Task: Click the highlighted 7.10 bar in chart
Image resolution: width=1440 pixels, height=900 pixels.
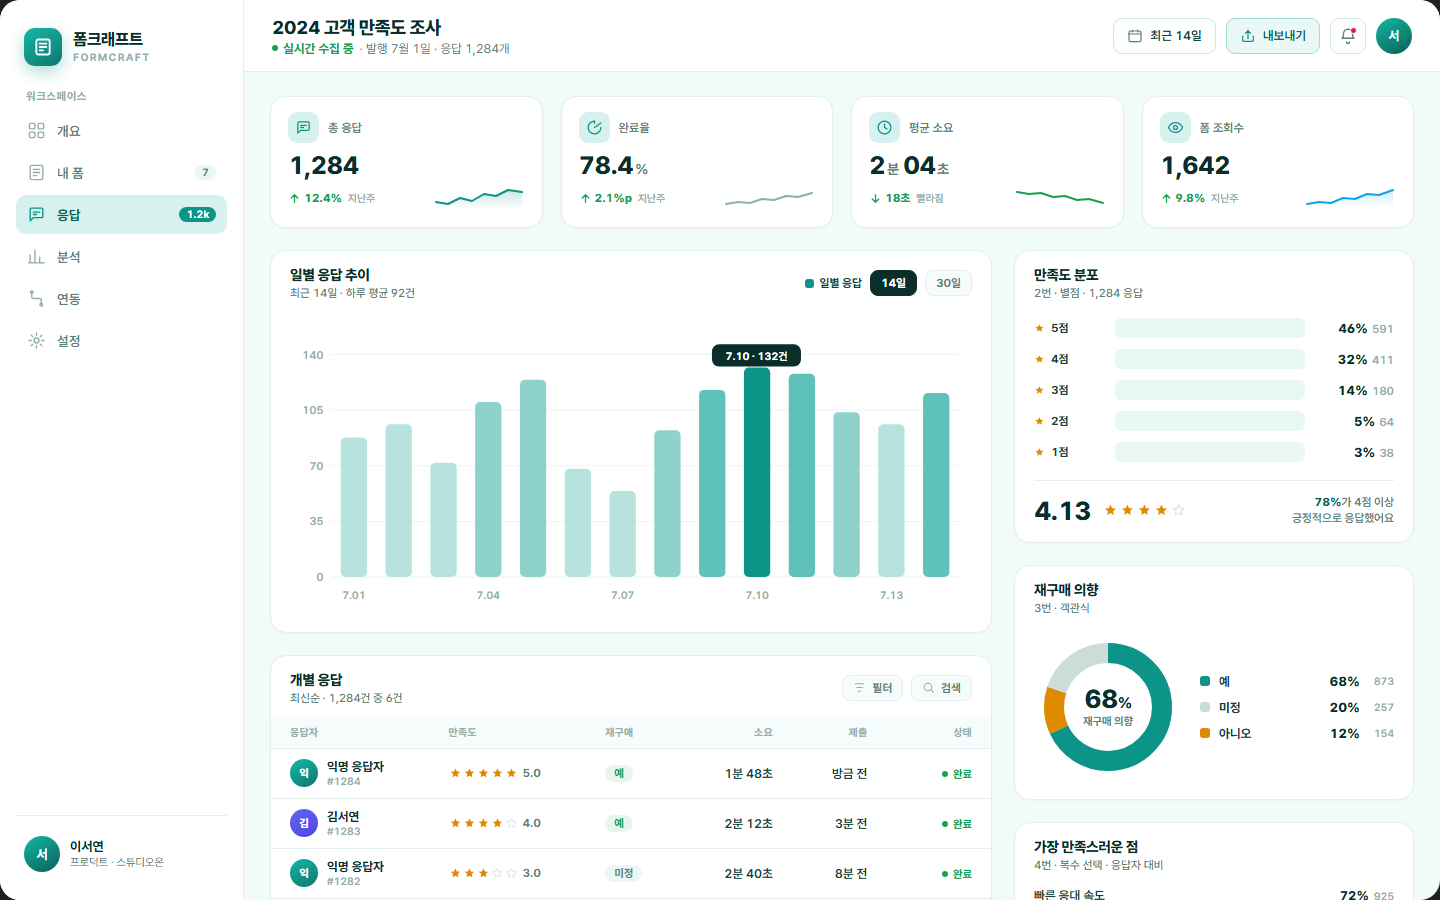Action: [757, 472]
